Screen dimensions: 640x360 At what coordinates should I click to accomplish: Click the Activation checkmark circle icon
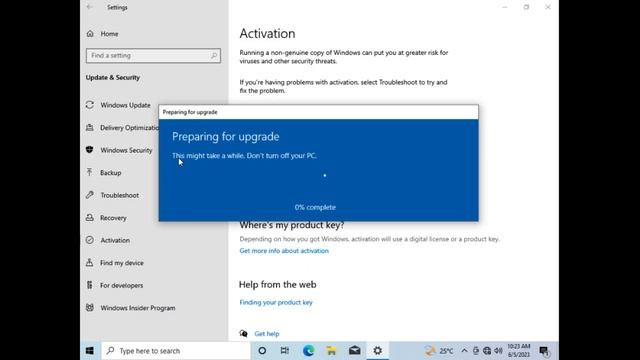click(x=90, y=240)
